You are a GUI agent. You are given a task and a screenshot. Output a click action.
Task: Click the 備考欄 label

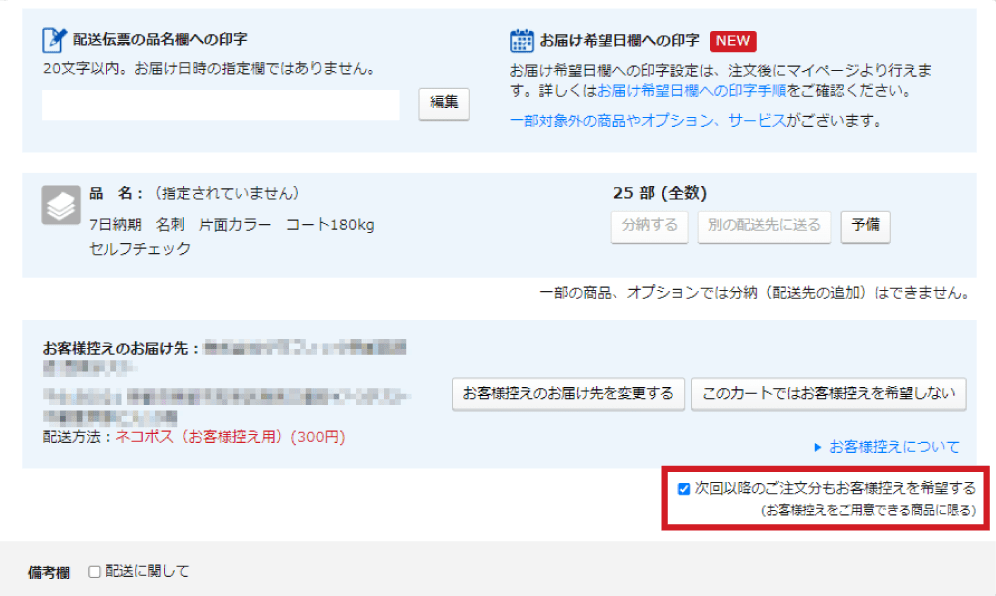[x=48, y=573]
